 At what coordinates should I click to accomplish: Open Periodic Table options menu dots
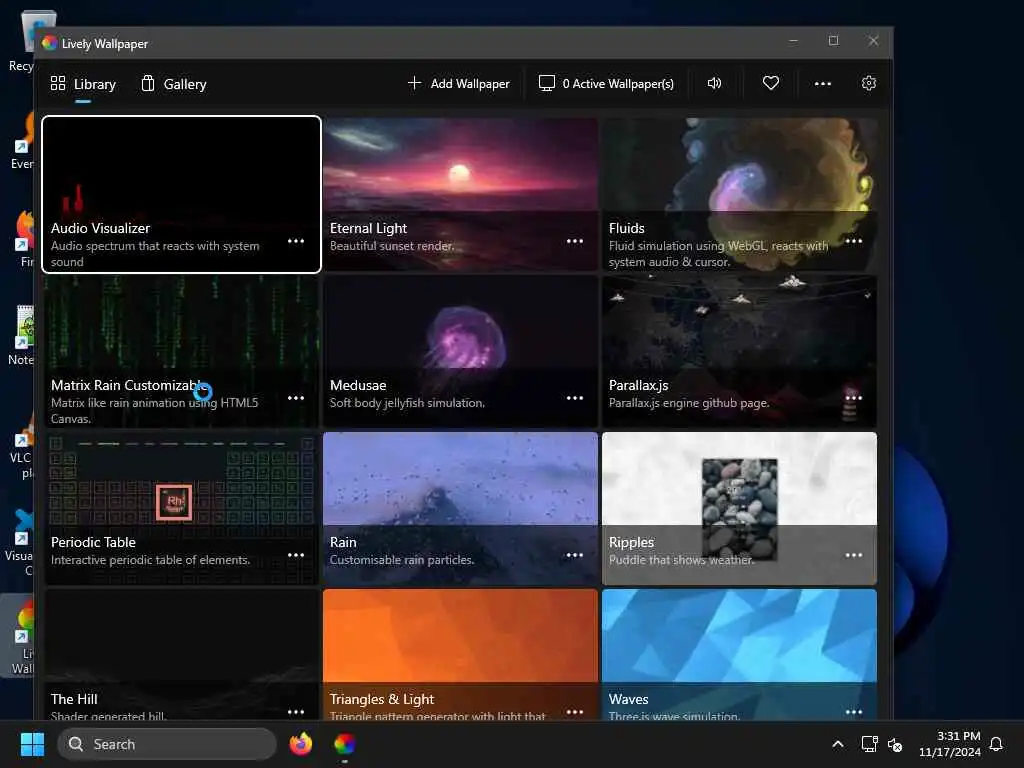(296, 555)
